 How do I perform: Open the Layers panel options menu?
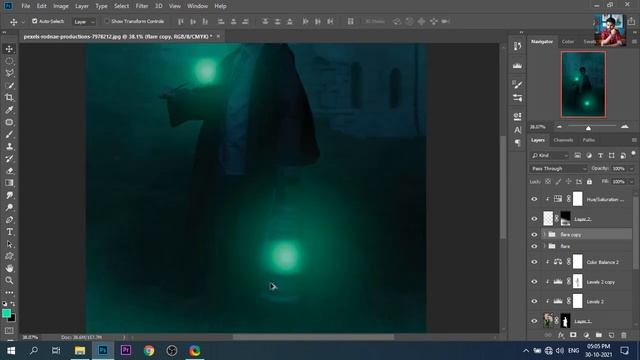click(634, 140)
